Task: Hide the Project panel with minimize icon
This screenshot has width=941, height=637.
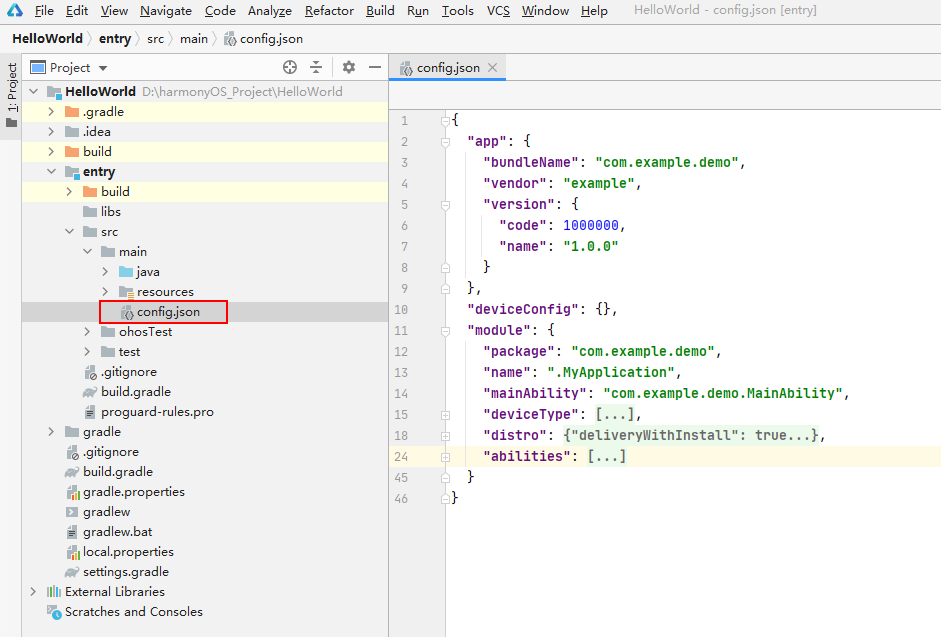Action: 375,67
